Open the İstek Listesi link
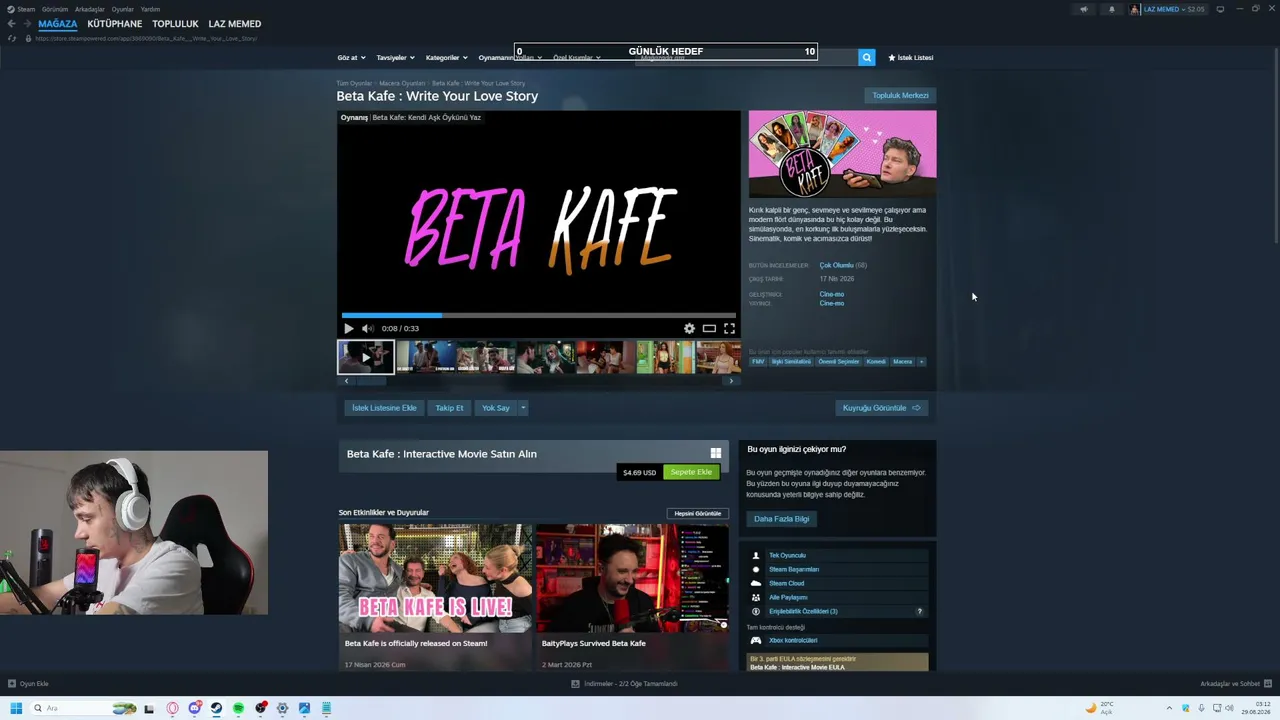The height and width of the screenshot is (720, 1280). (911, 58)
